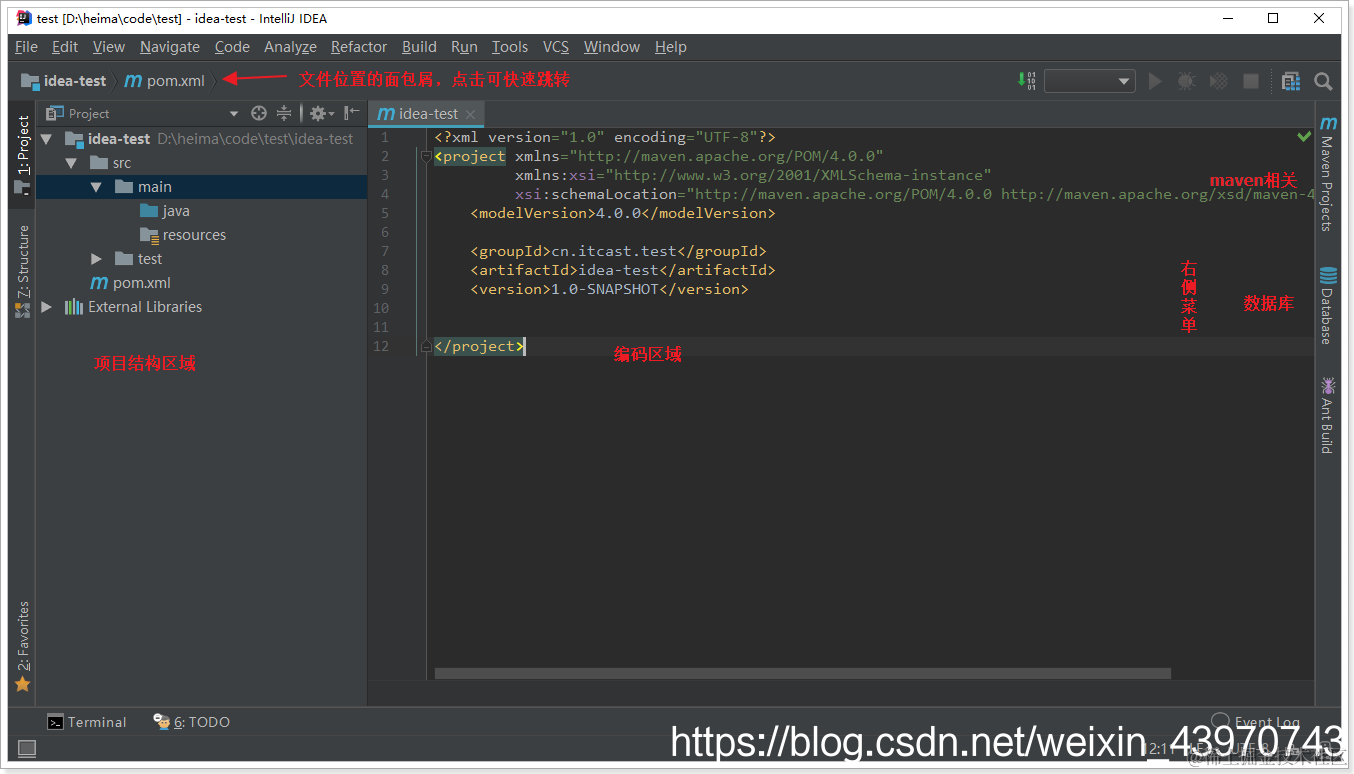The image size is (1354, 774).
Task: Open the View menu
Action: click(109, 47)
